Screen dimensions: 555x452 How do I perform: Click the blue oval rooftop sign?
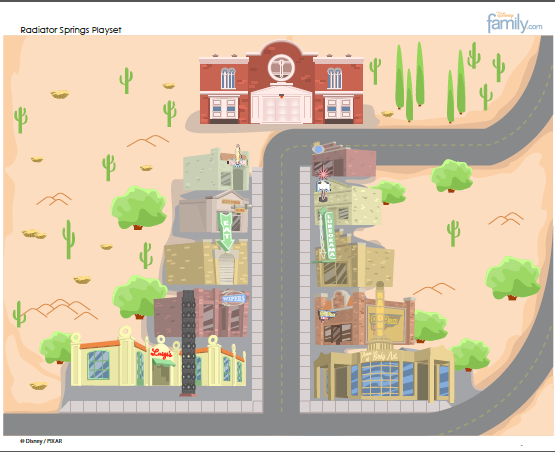tap(319, 149)
